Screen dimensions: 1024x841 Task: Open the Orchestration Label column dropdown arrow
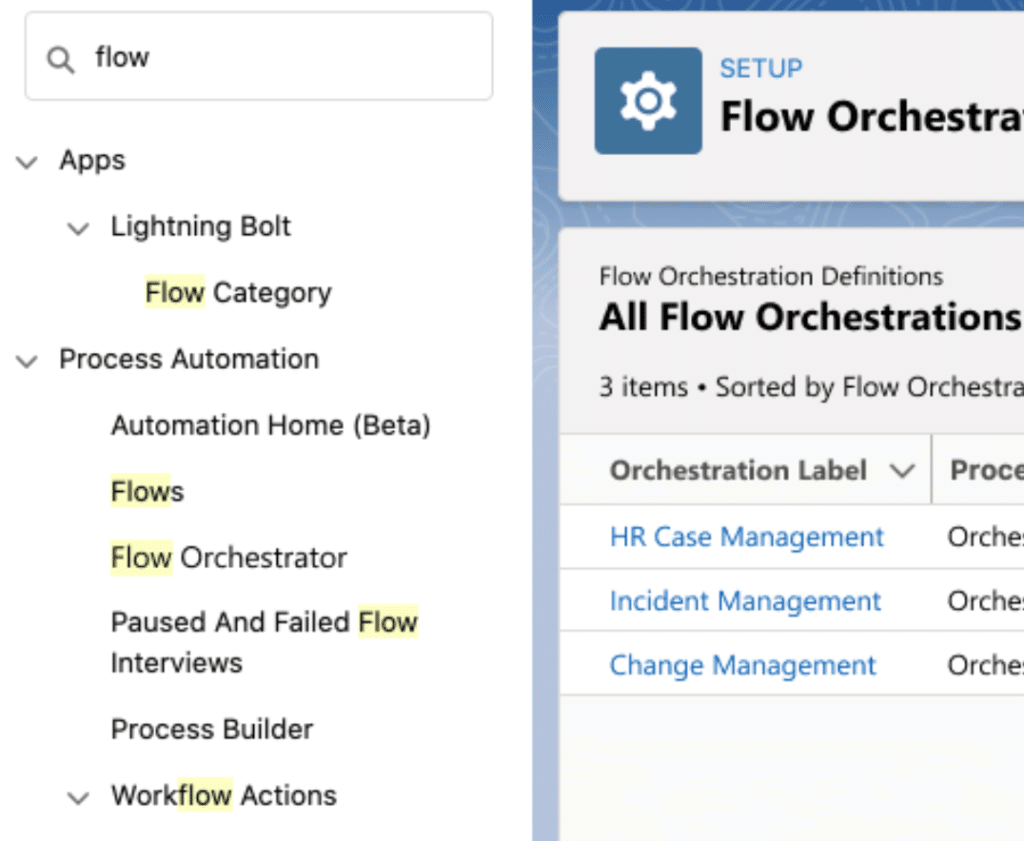902,471
